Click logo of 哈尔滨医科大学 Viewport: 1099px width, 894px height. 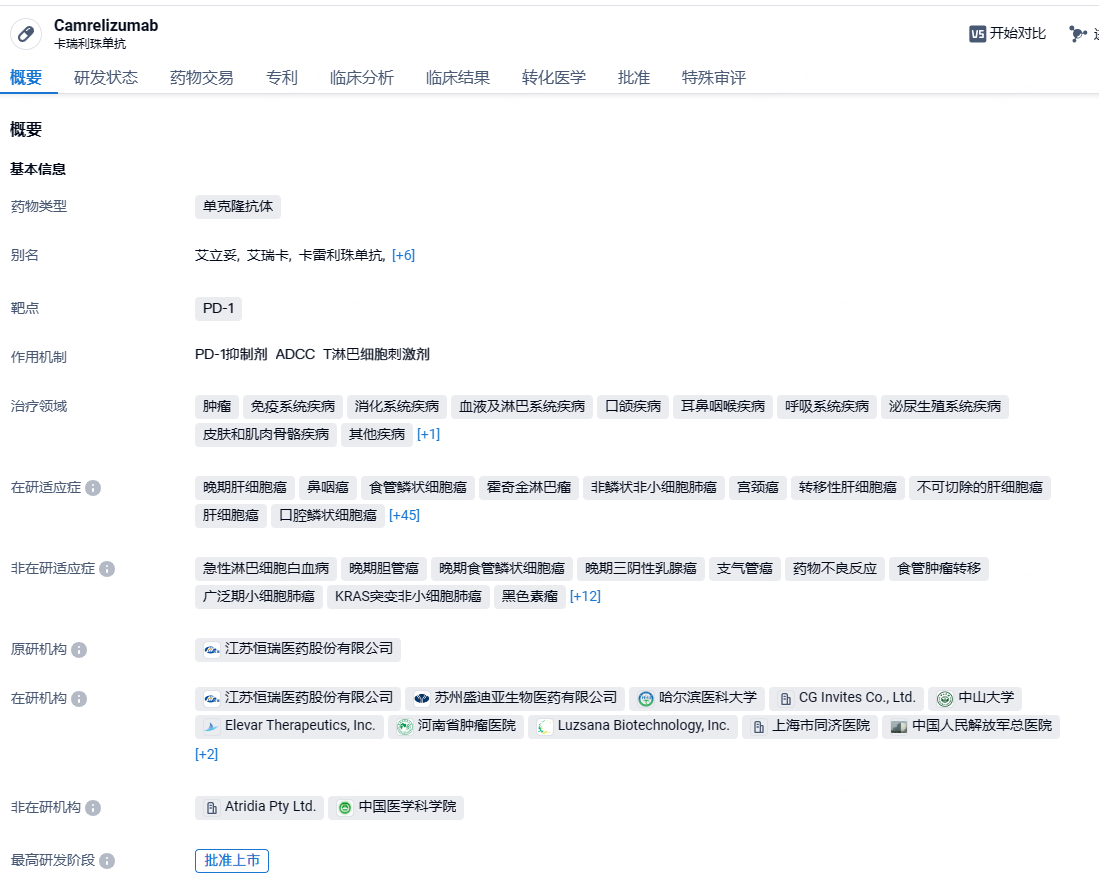click(646, 699)
